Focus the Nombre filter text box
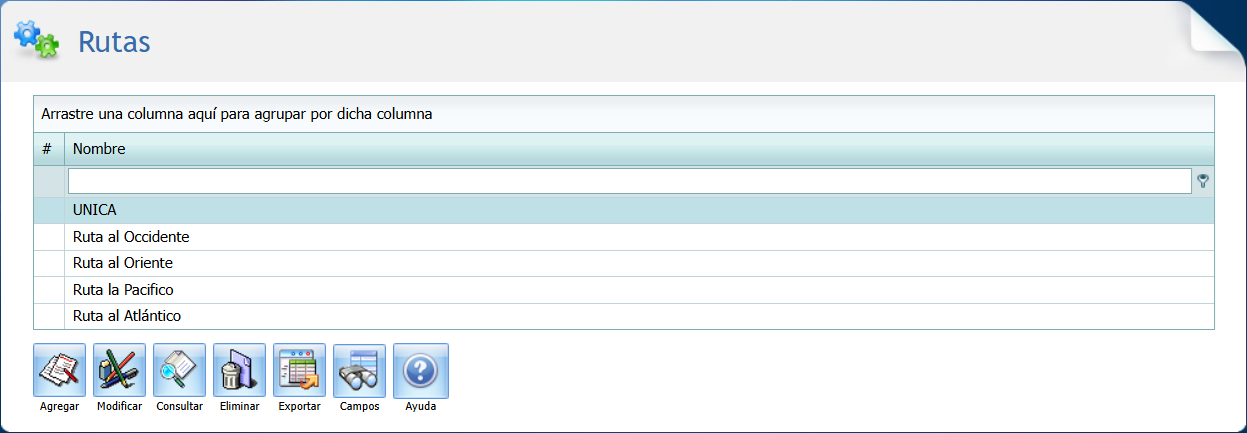 (x=629, y=181)
